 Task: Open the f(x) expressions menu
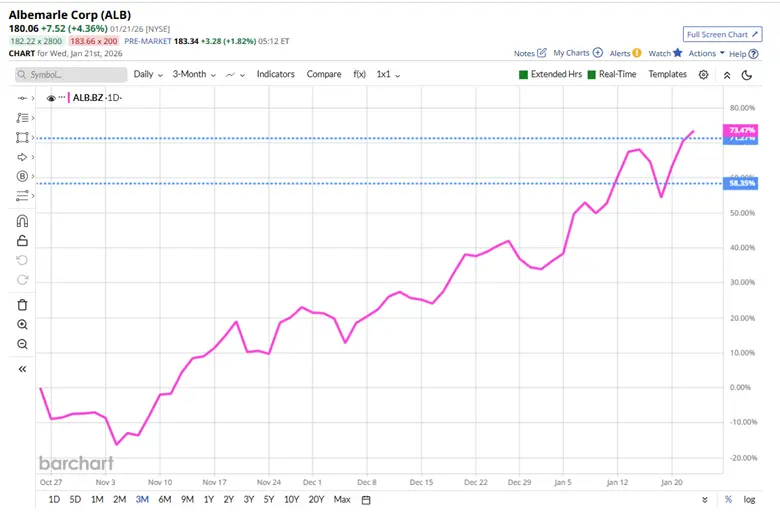[x=359, y=74]
